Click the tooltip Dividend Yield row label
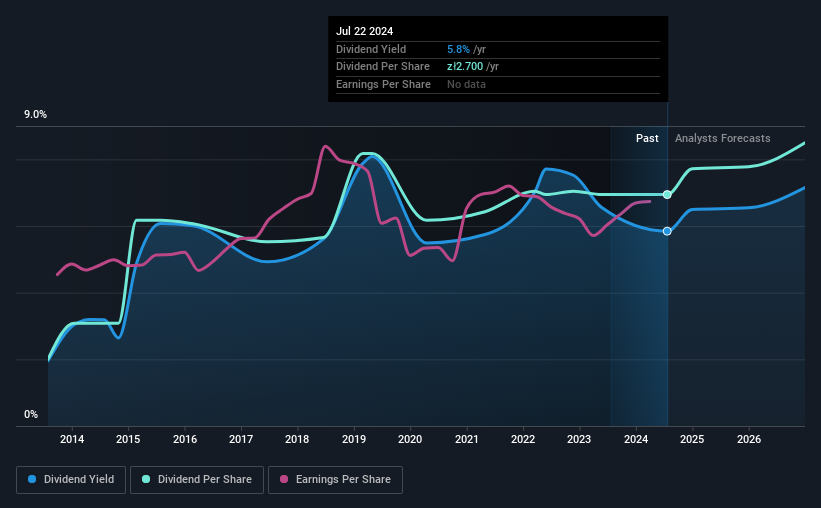Screen dimensions: 821x508 [x=371, y=49]
